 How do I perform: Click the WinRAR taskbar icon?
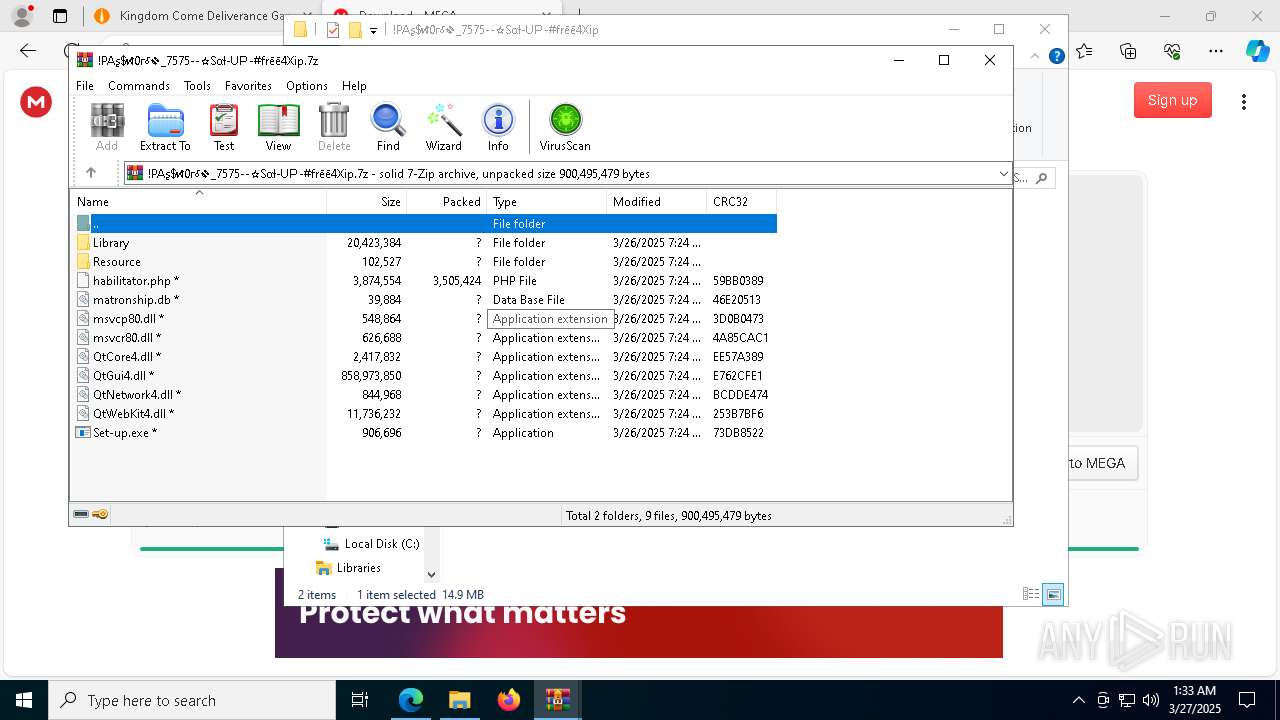click(557, 700)
